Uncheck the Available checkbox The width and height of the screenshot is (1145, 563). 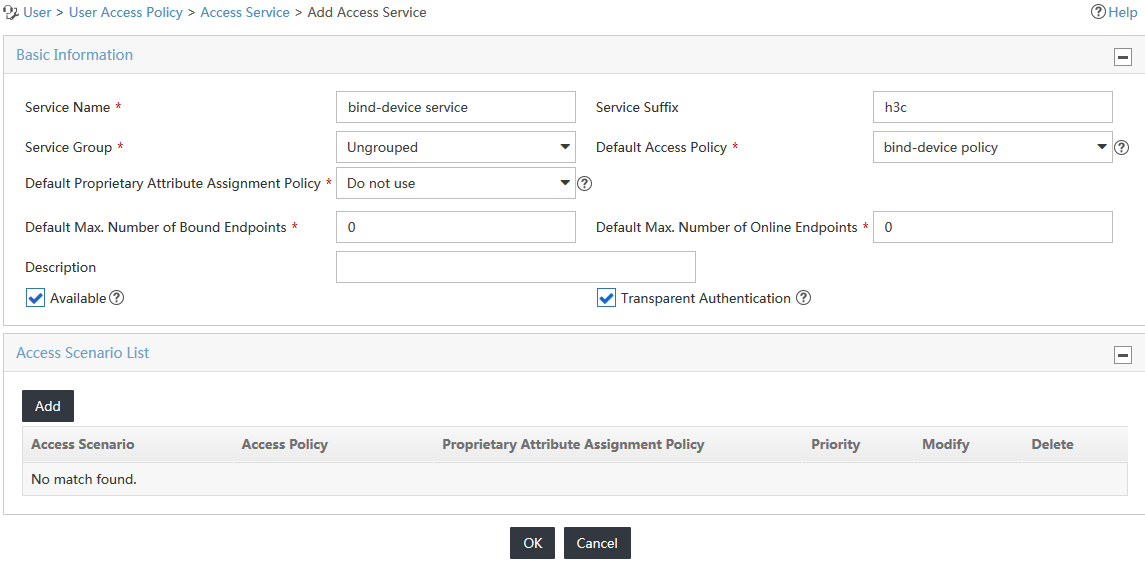[x=35, y=298]
